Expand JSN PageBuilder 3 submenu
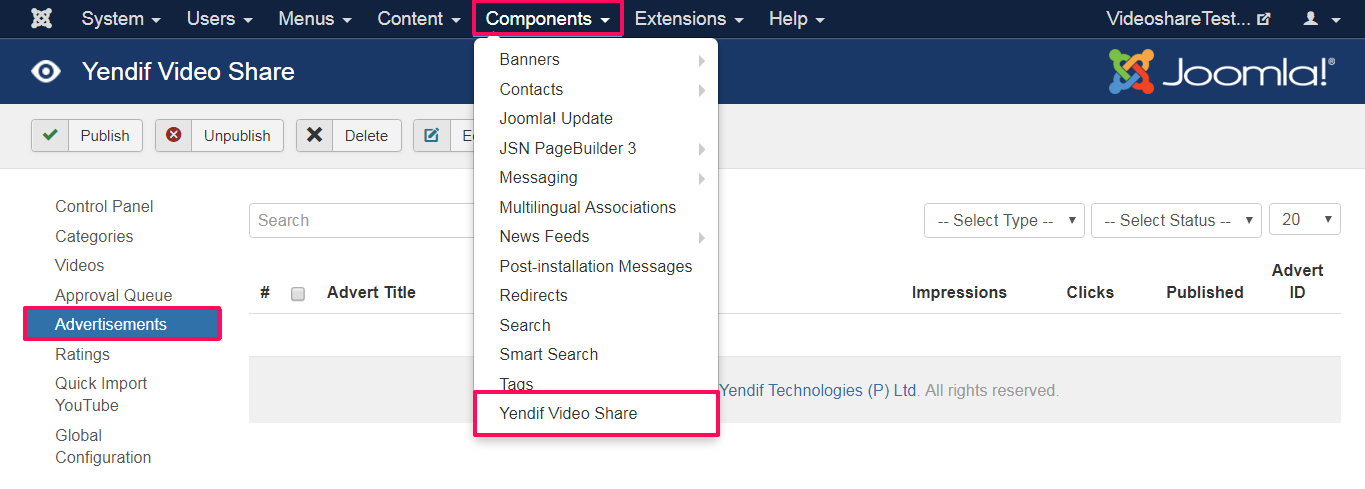1365x489 pixels. coord(596,148)
